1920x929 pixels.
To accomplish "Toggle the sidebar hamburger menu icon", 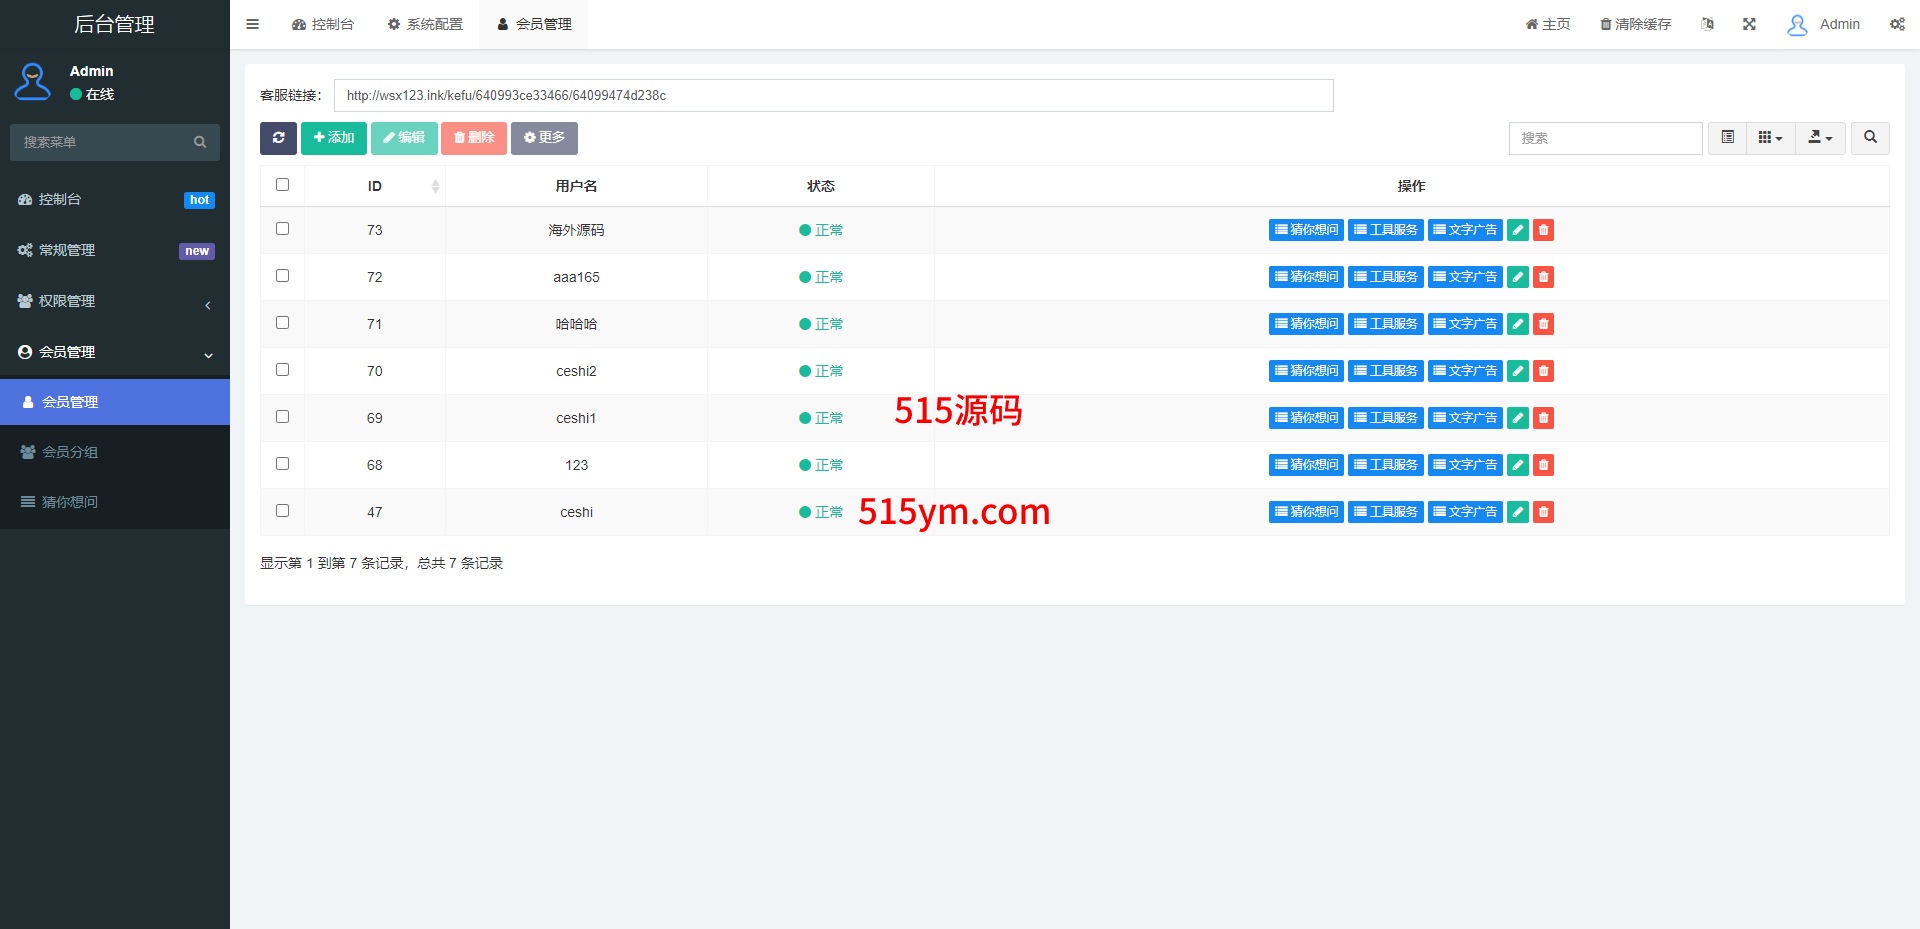I will click(x=253, y=24).
